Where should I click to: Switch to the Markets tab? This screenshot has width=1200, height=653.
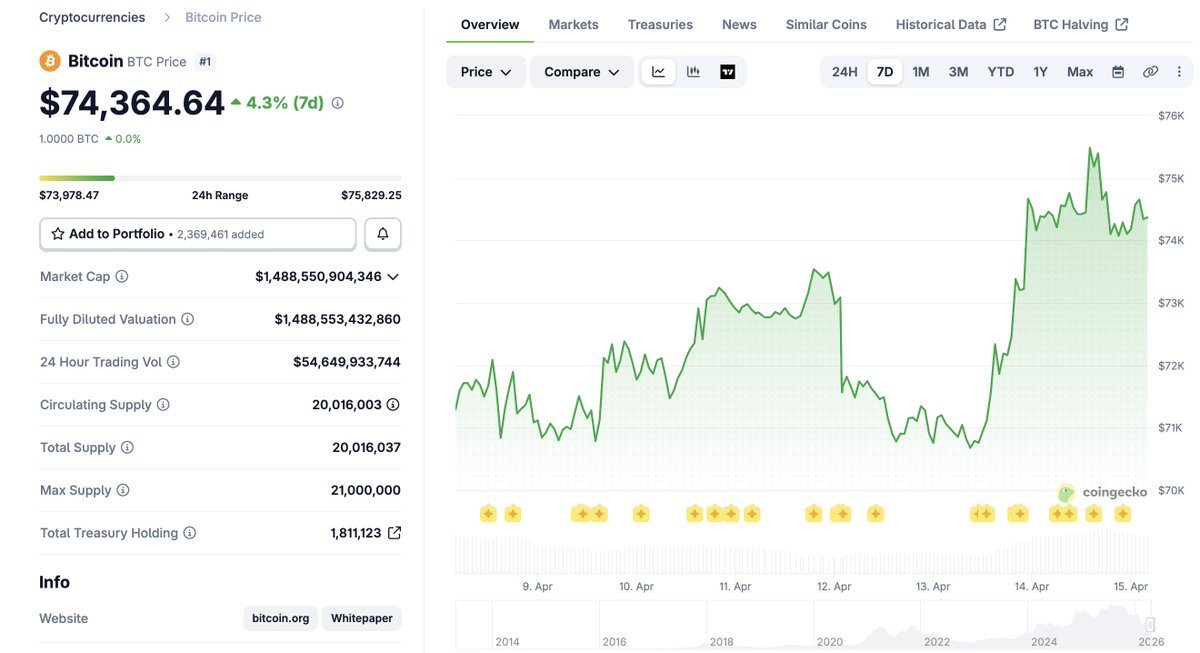573,24
